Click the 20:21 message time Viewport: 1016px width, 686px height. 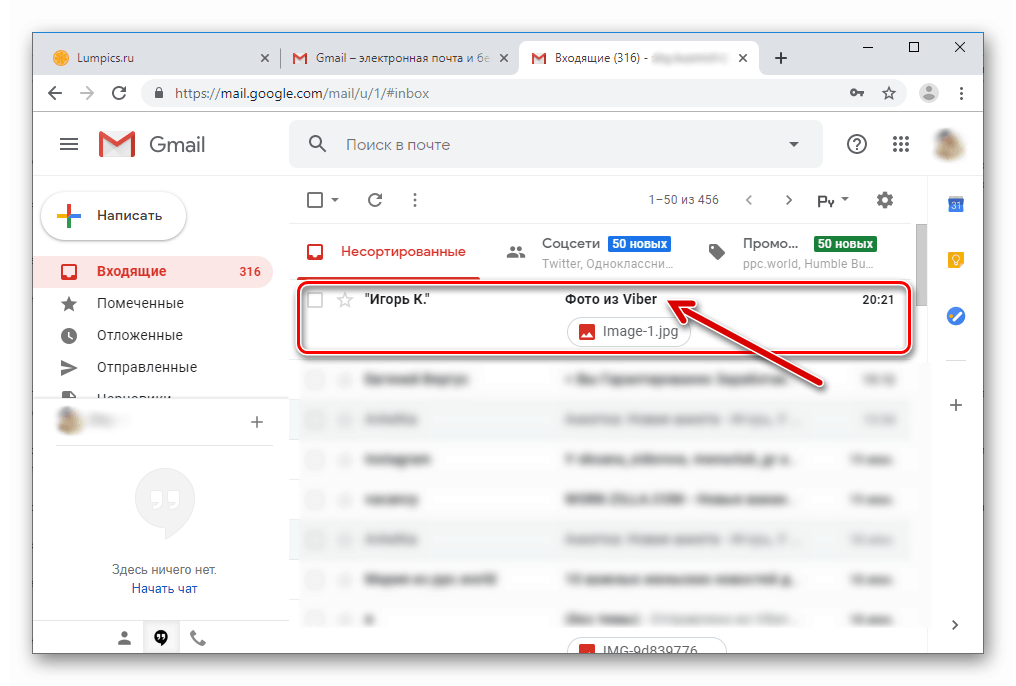coord(878,299)
